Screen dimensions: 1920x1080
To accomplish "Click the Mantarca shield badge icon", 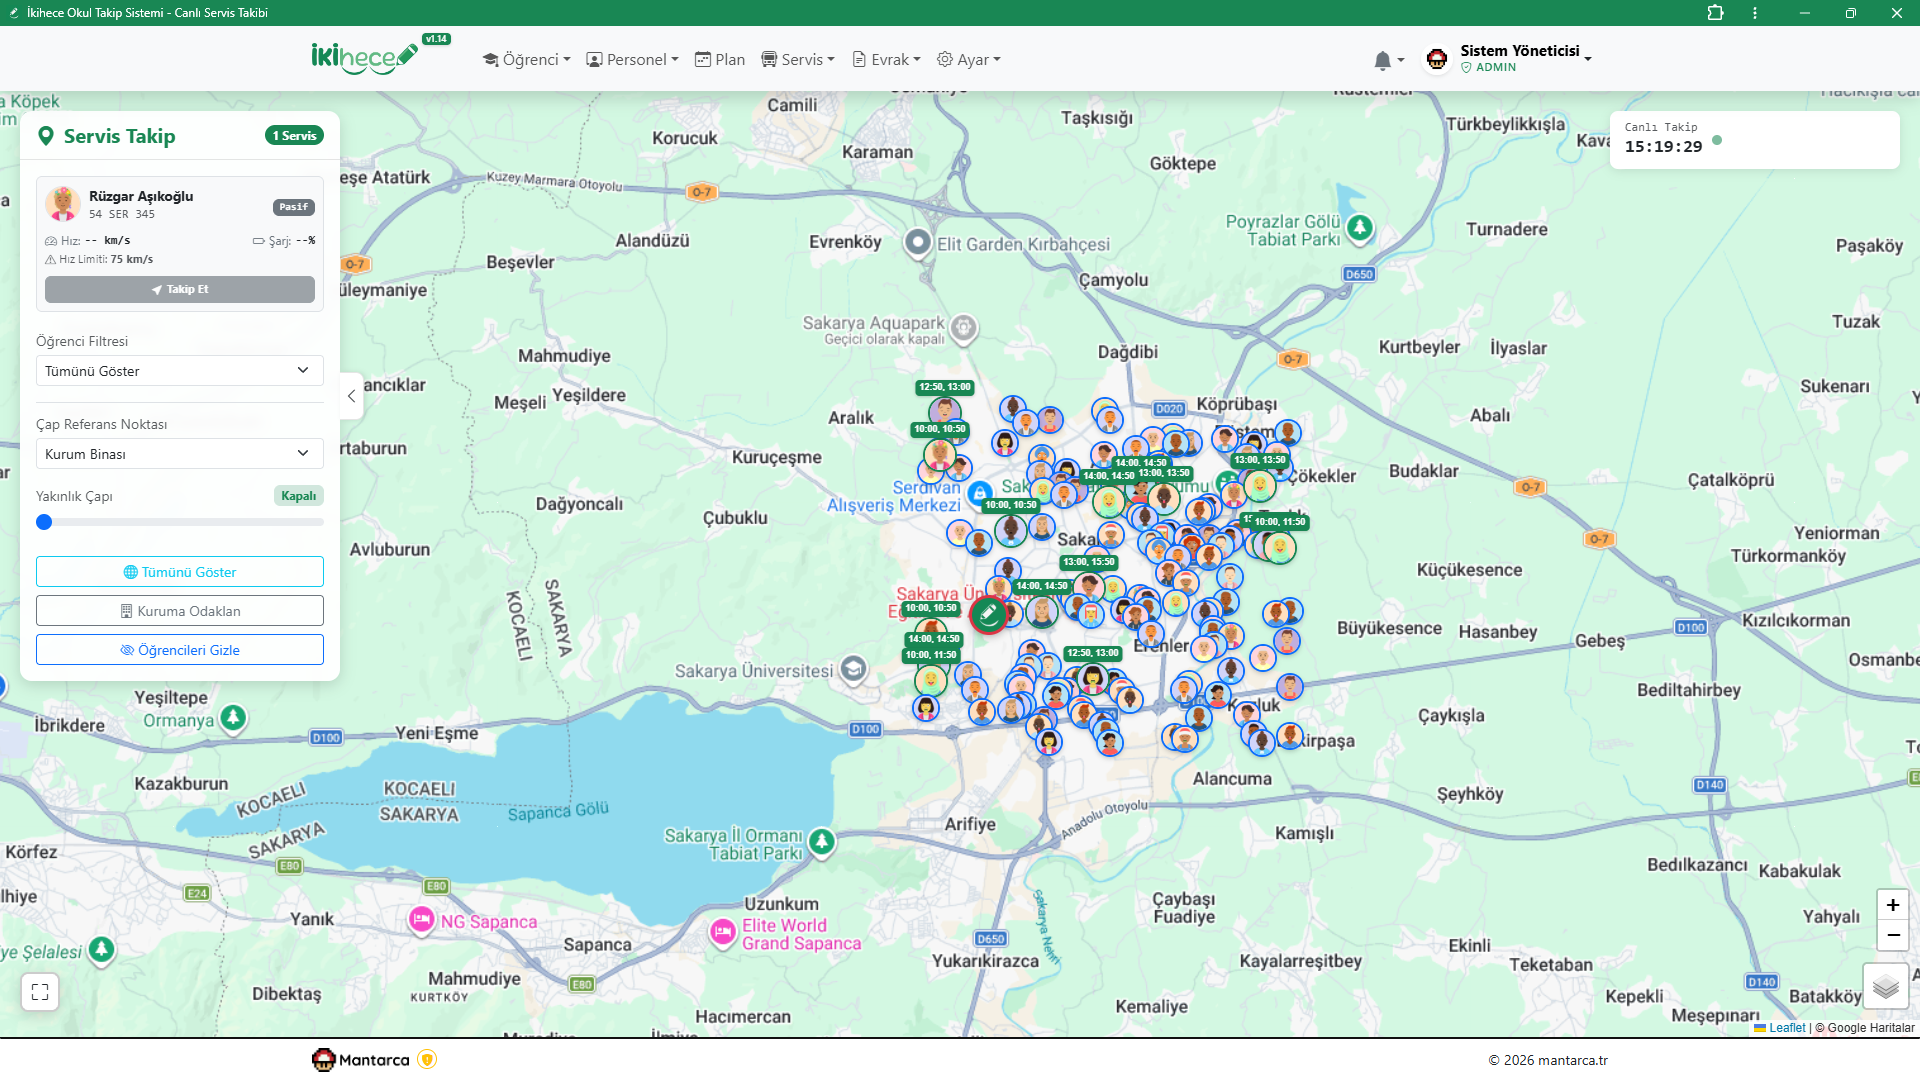I will click(427, 1059).
